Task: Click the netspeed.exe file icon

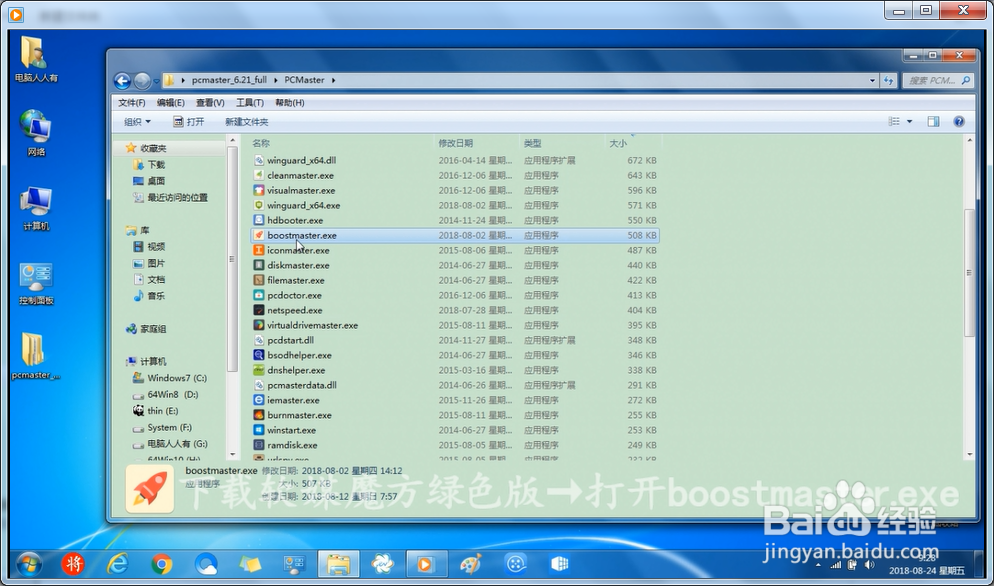Action: pyautogui.click(x=259, y=310)
